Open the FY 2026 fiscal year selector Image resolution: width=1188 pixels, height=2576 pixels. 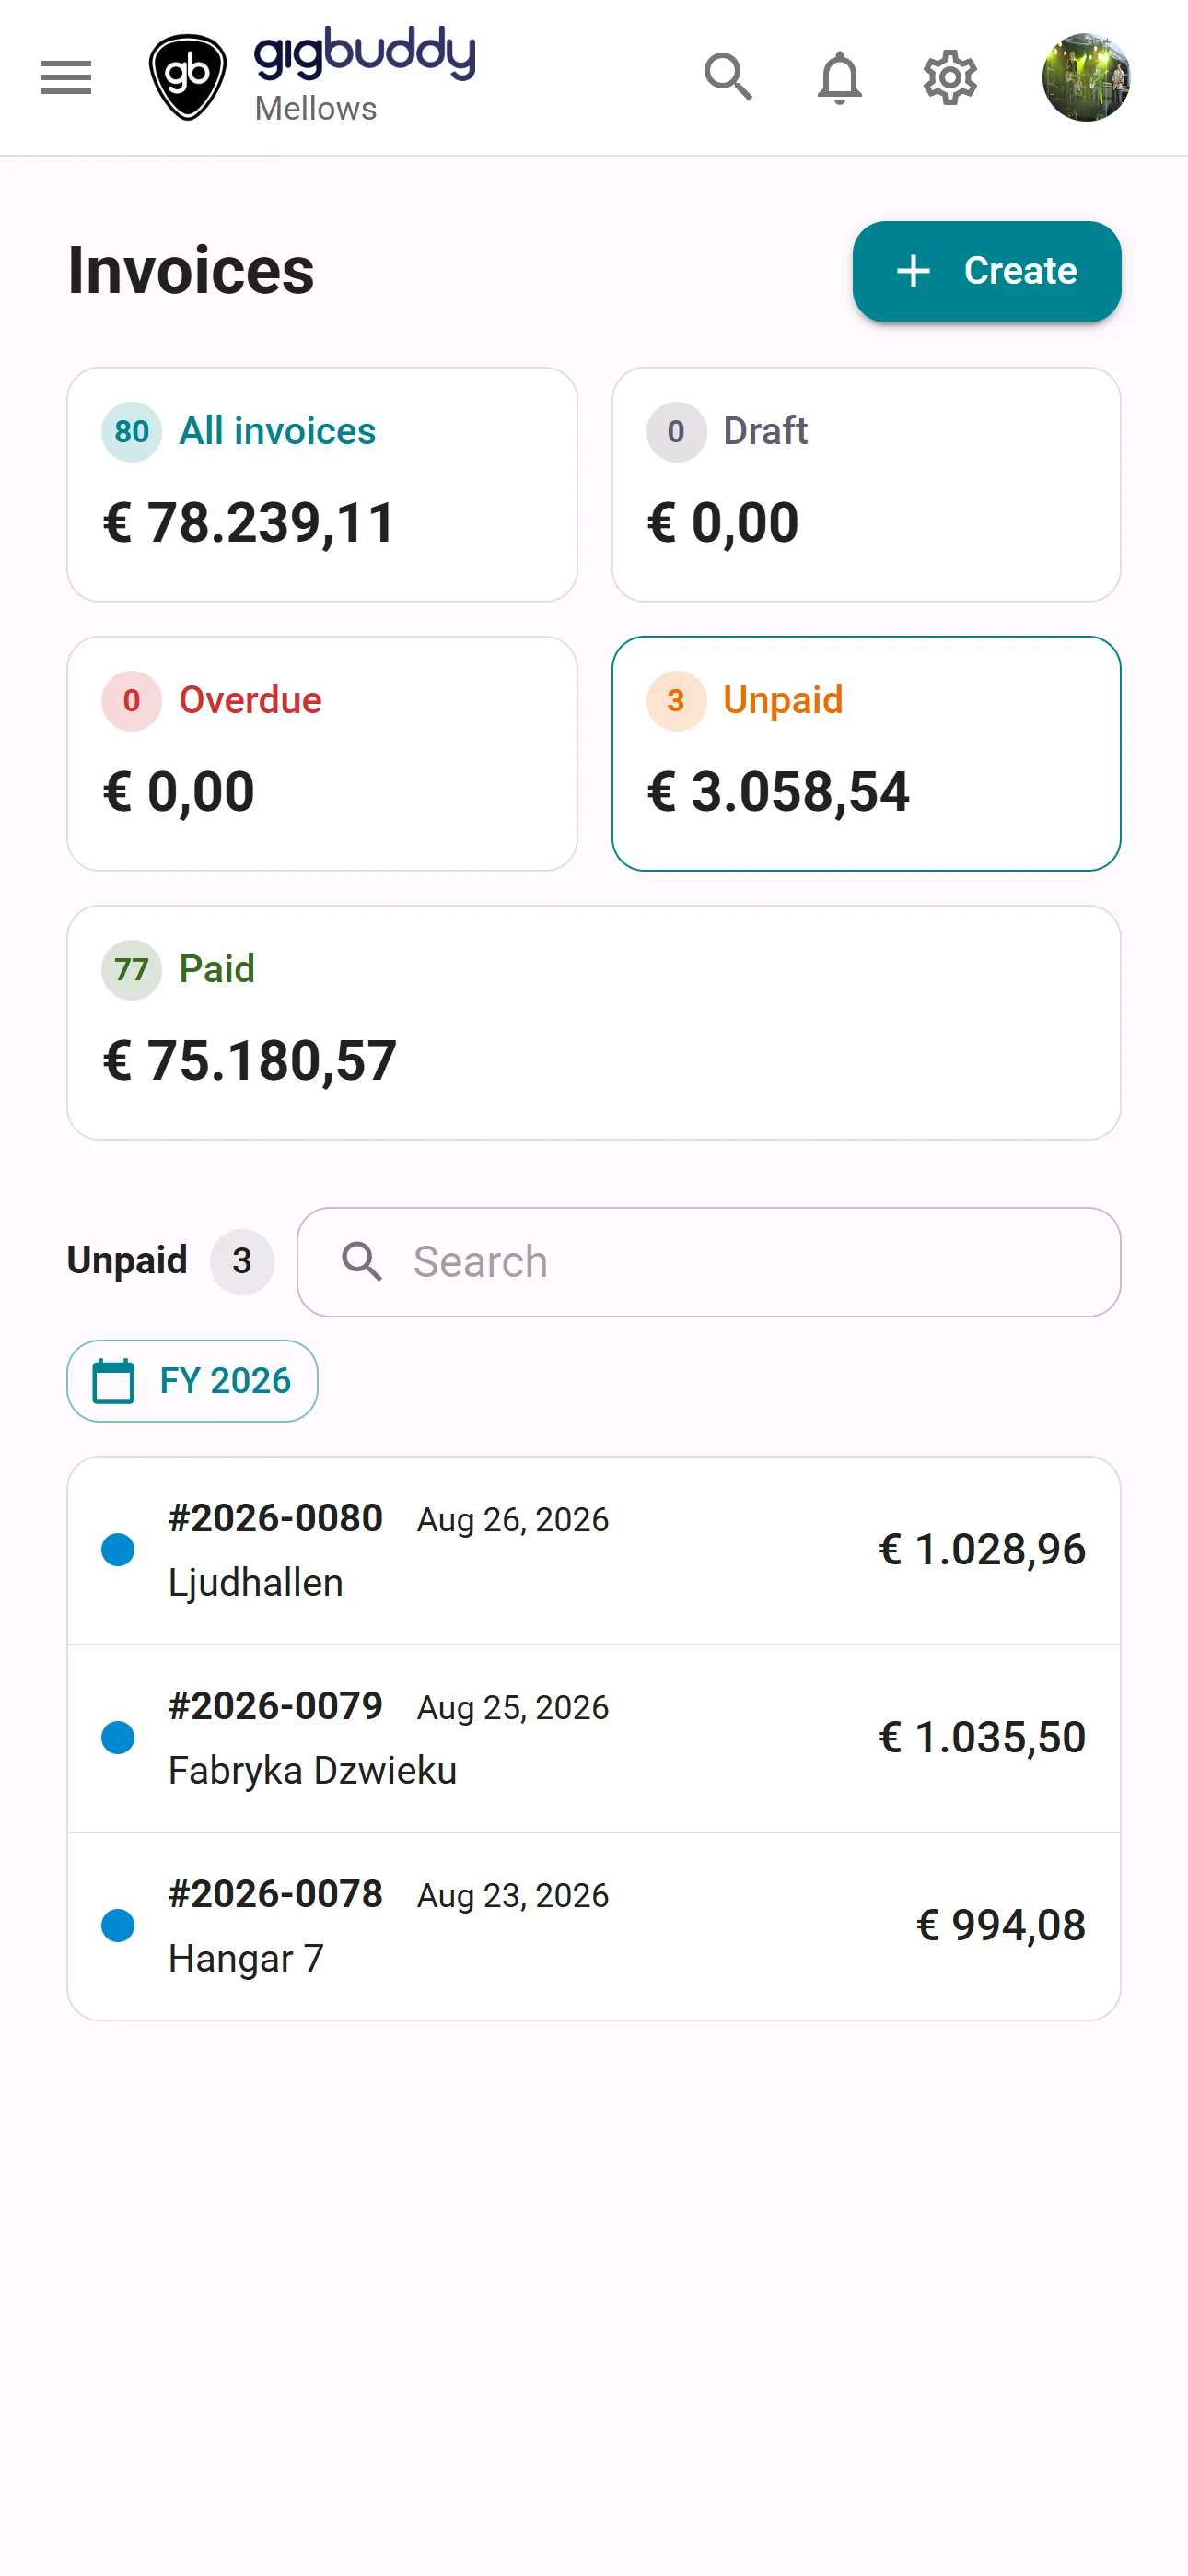tap(192, 1381)
